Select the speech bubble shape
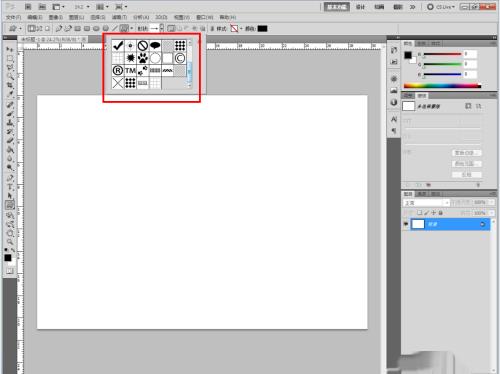Viewport: 500px width, 374px height. pos(155,46)
